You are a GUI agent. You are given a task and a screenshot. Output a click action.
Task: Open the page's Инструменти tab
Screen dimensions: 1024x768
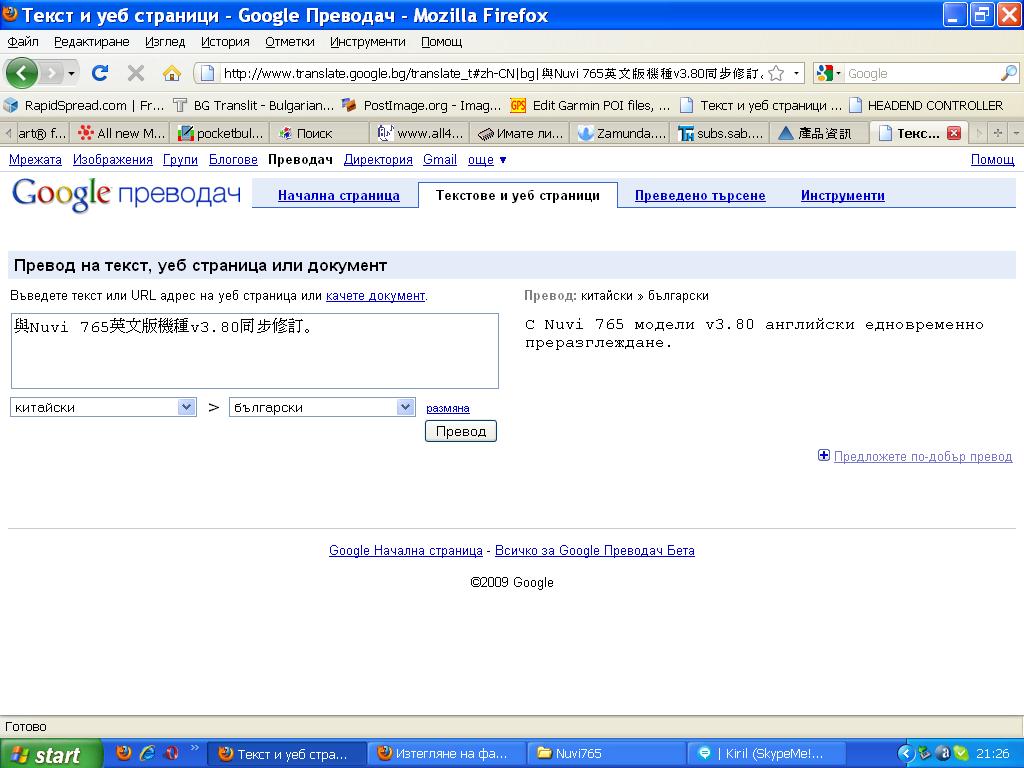tap(842, 195)
